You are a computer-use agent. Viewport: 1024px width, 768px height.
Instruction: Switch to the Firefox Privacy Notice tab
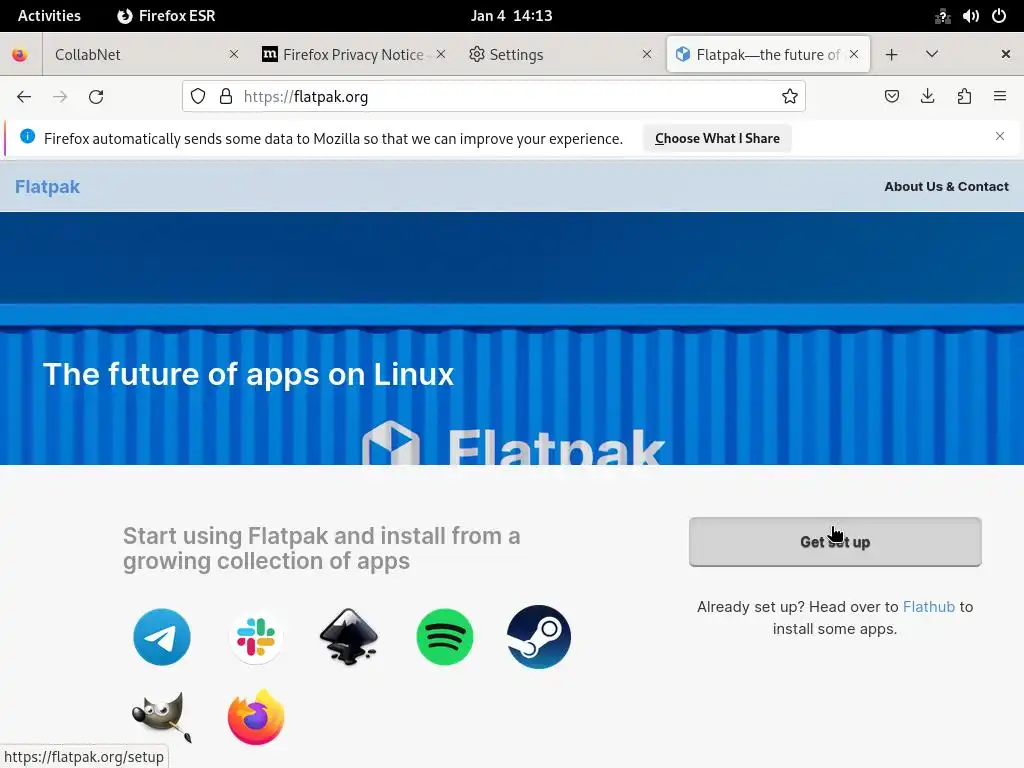click(x=353, y=54)
